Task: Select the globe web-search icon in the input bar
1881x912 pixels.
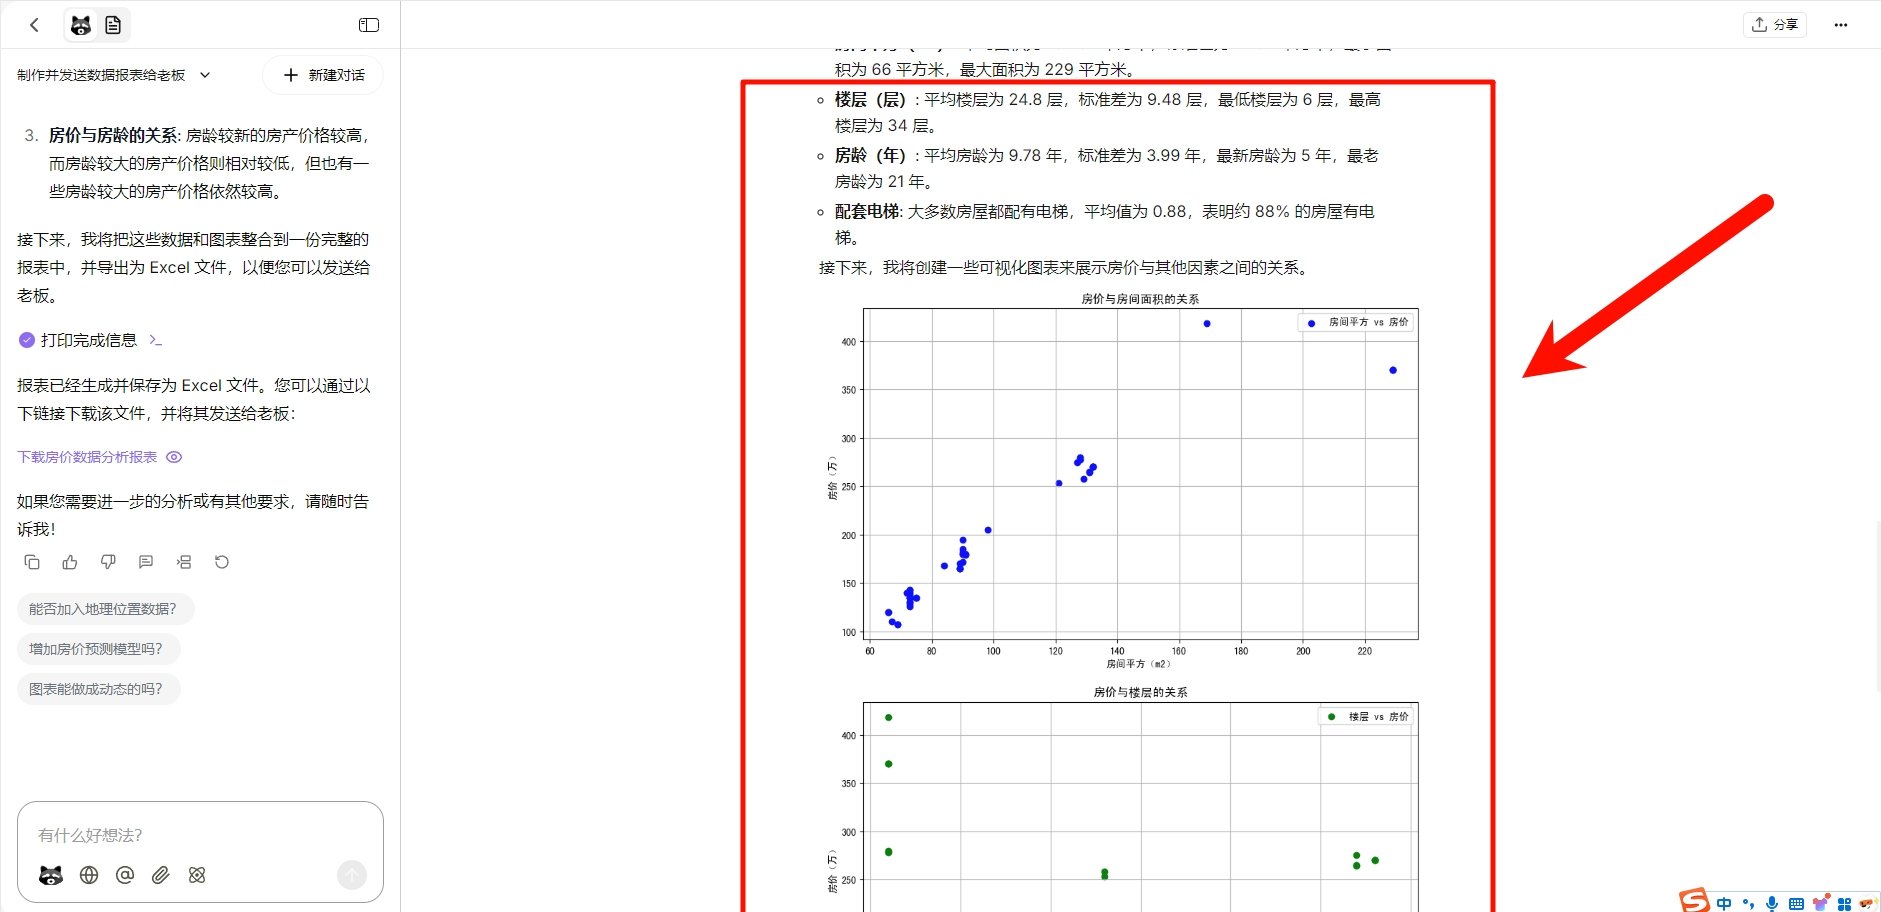Action: coord(88,875)
